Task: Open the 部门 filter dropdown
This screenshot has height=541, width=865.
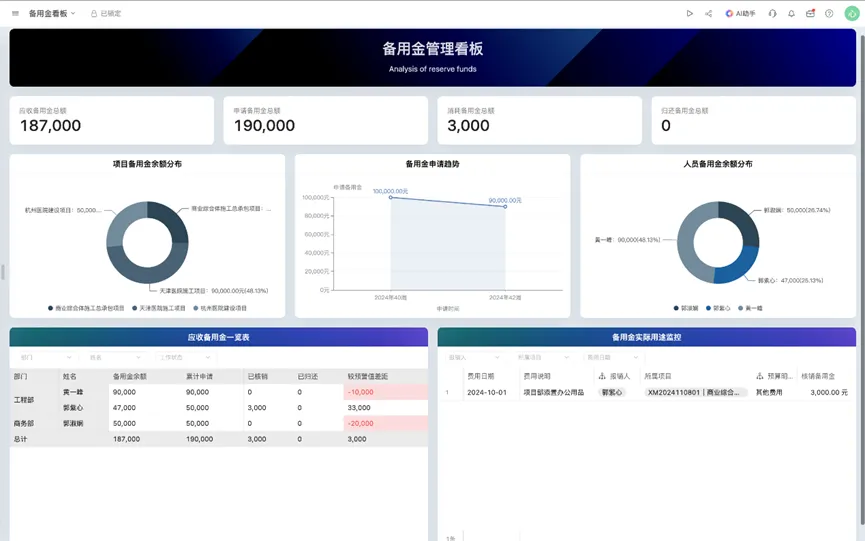Action: pyautogui.click(x=45, y=357)
